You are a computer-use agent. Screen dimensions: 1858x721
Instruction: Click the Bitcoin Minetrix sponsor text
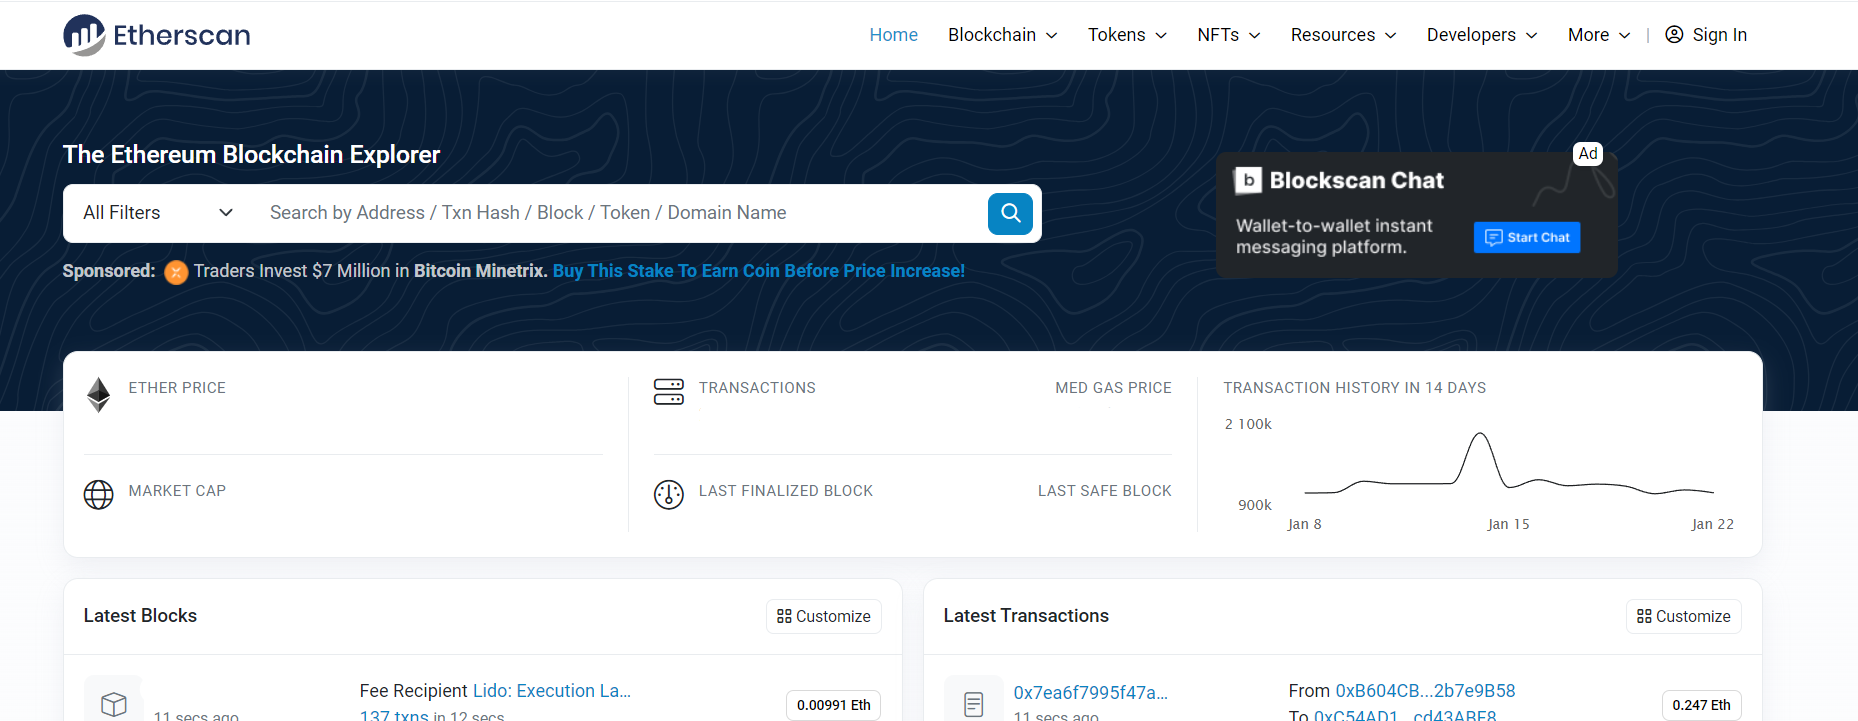[480, 271]
